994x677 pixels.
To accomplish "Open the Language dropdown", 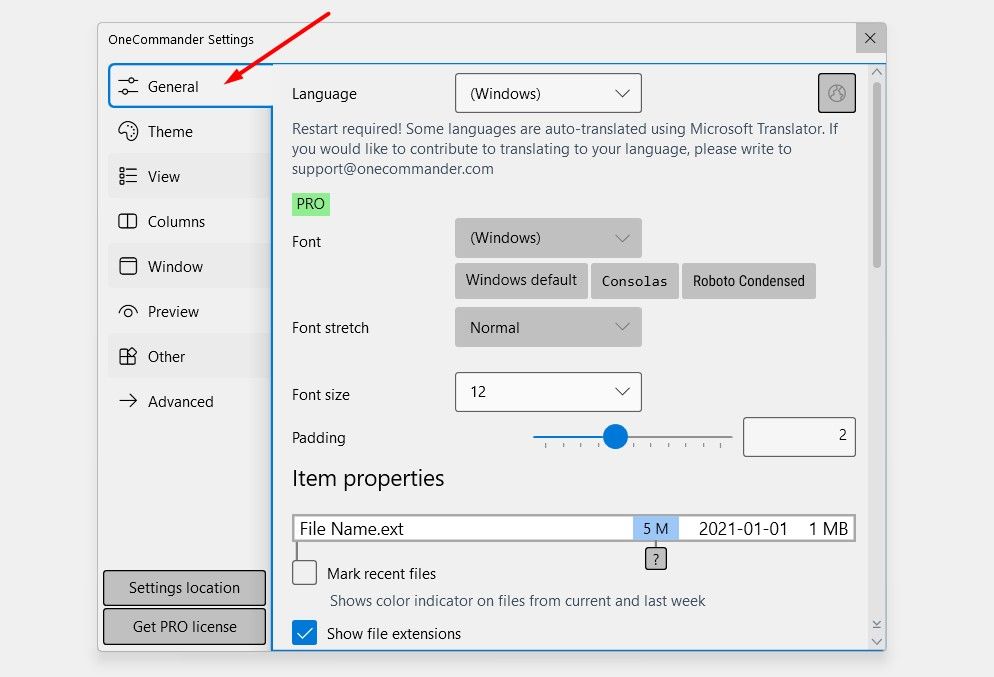I will (548, 93).
